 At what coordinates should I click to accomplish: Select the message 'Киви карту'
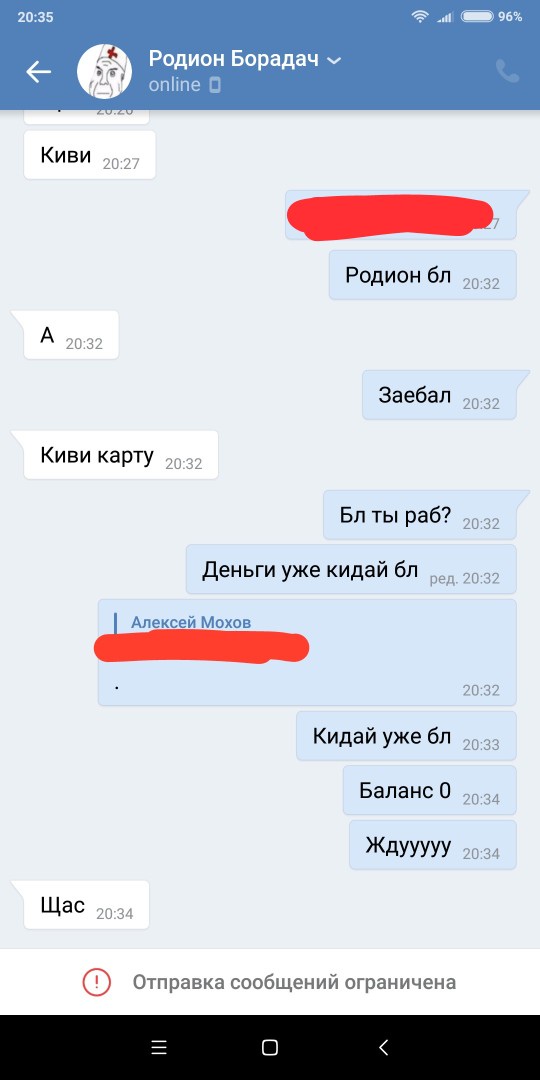coord(121,455)
